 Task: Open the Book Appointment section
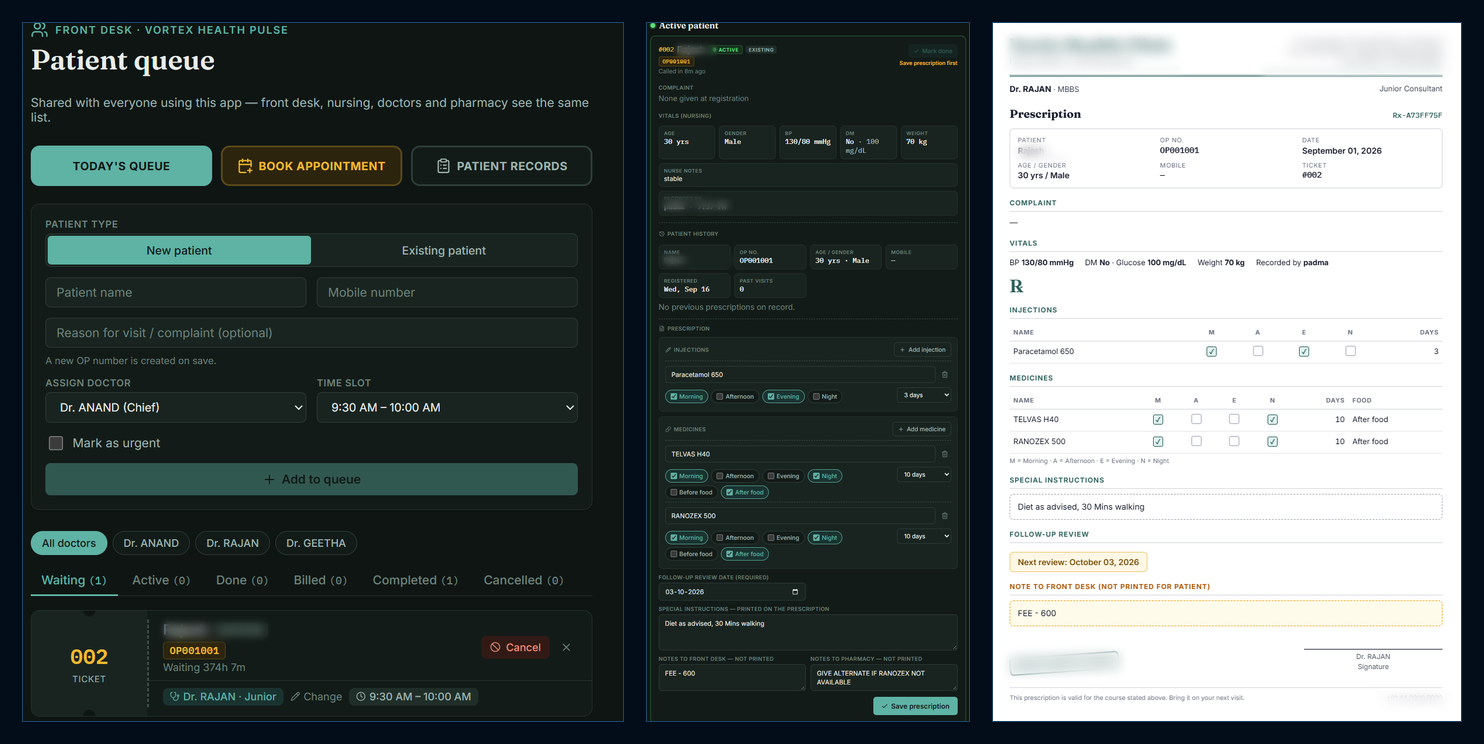point(311,166)
